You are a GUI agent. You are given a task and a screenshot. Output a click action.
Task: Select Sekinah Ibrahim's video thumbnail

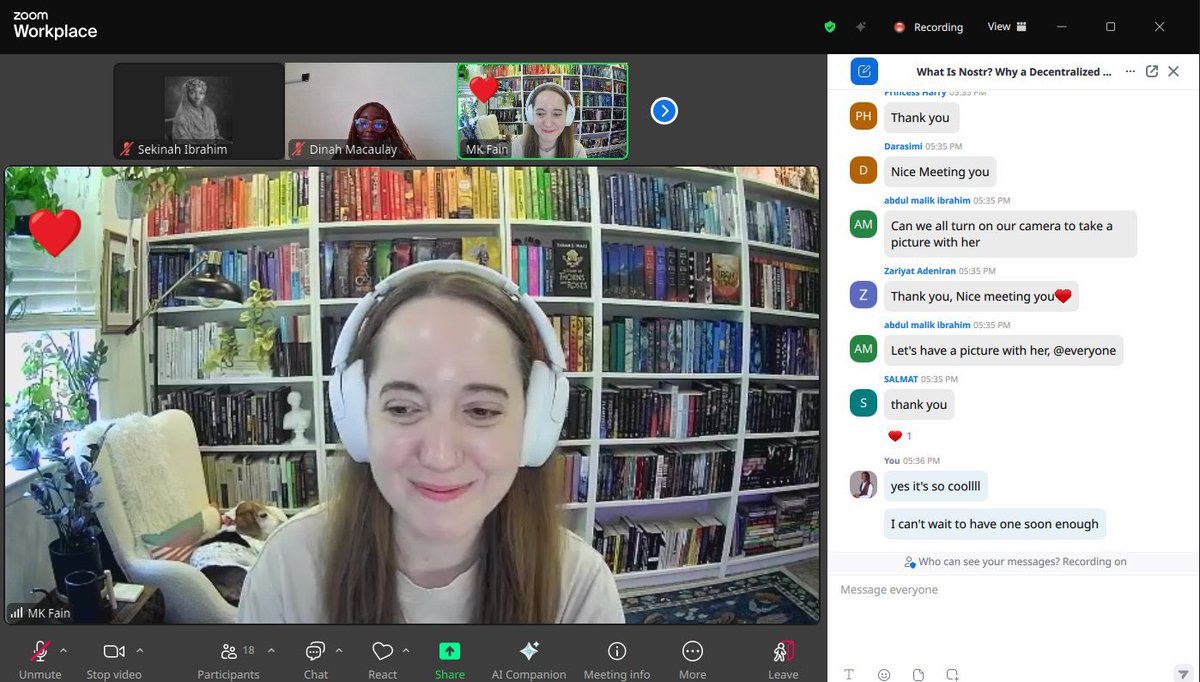[199, 111]
